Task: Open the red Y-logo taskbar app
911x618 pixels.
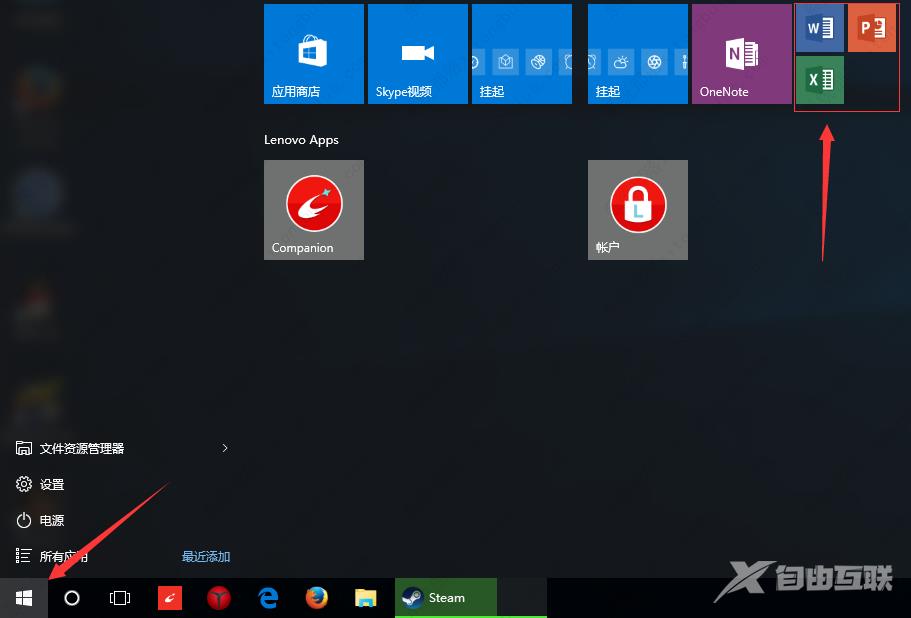Action: [218, 598]
